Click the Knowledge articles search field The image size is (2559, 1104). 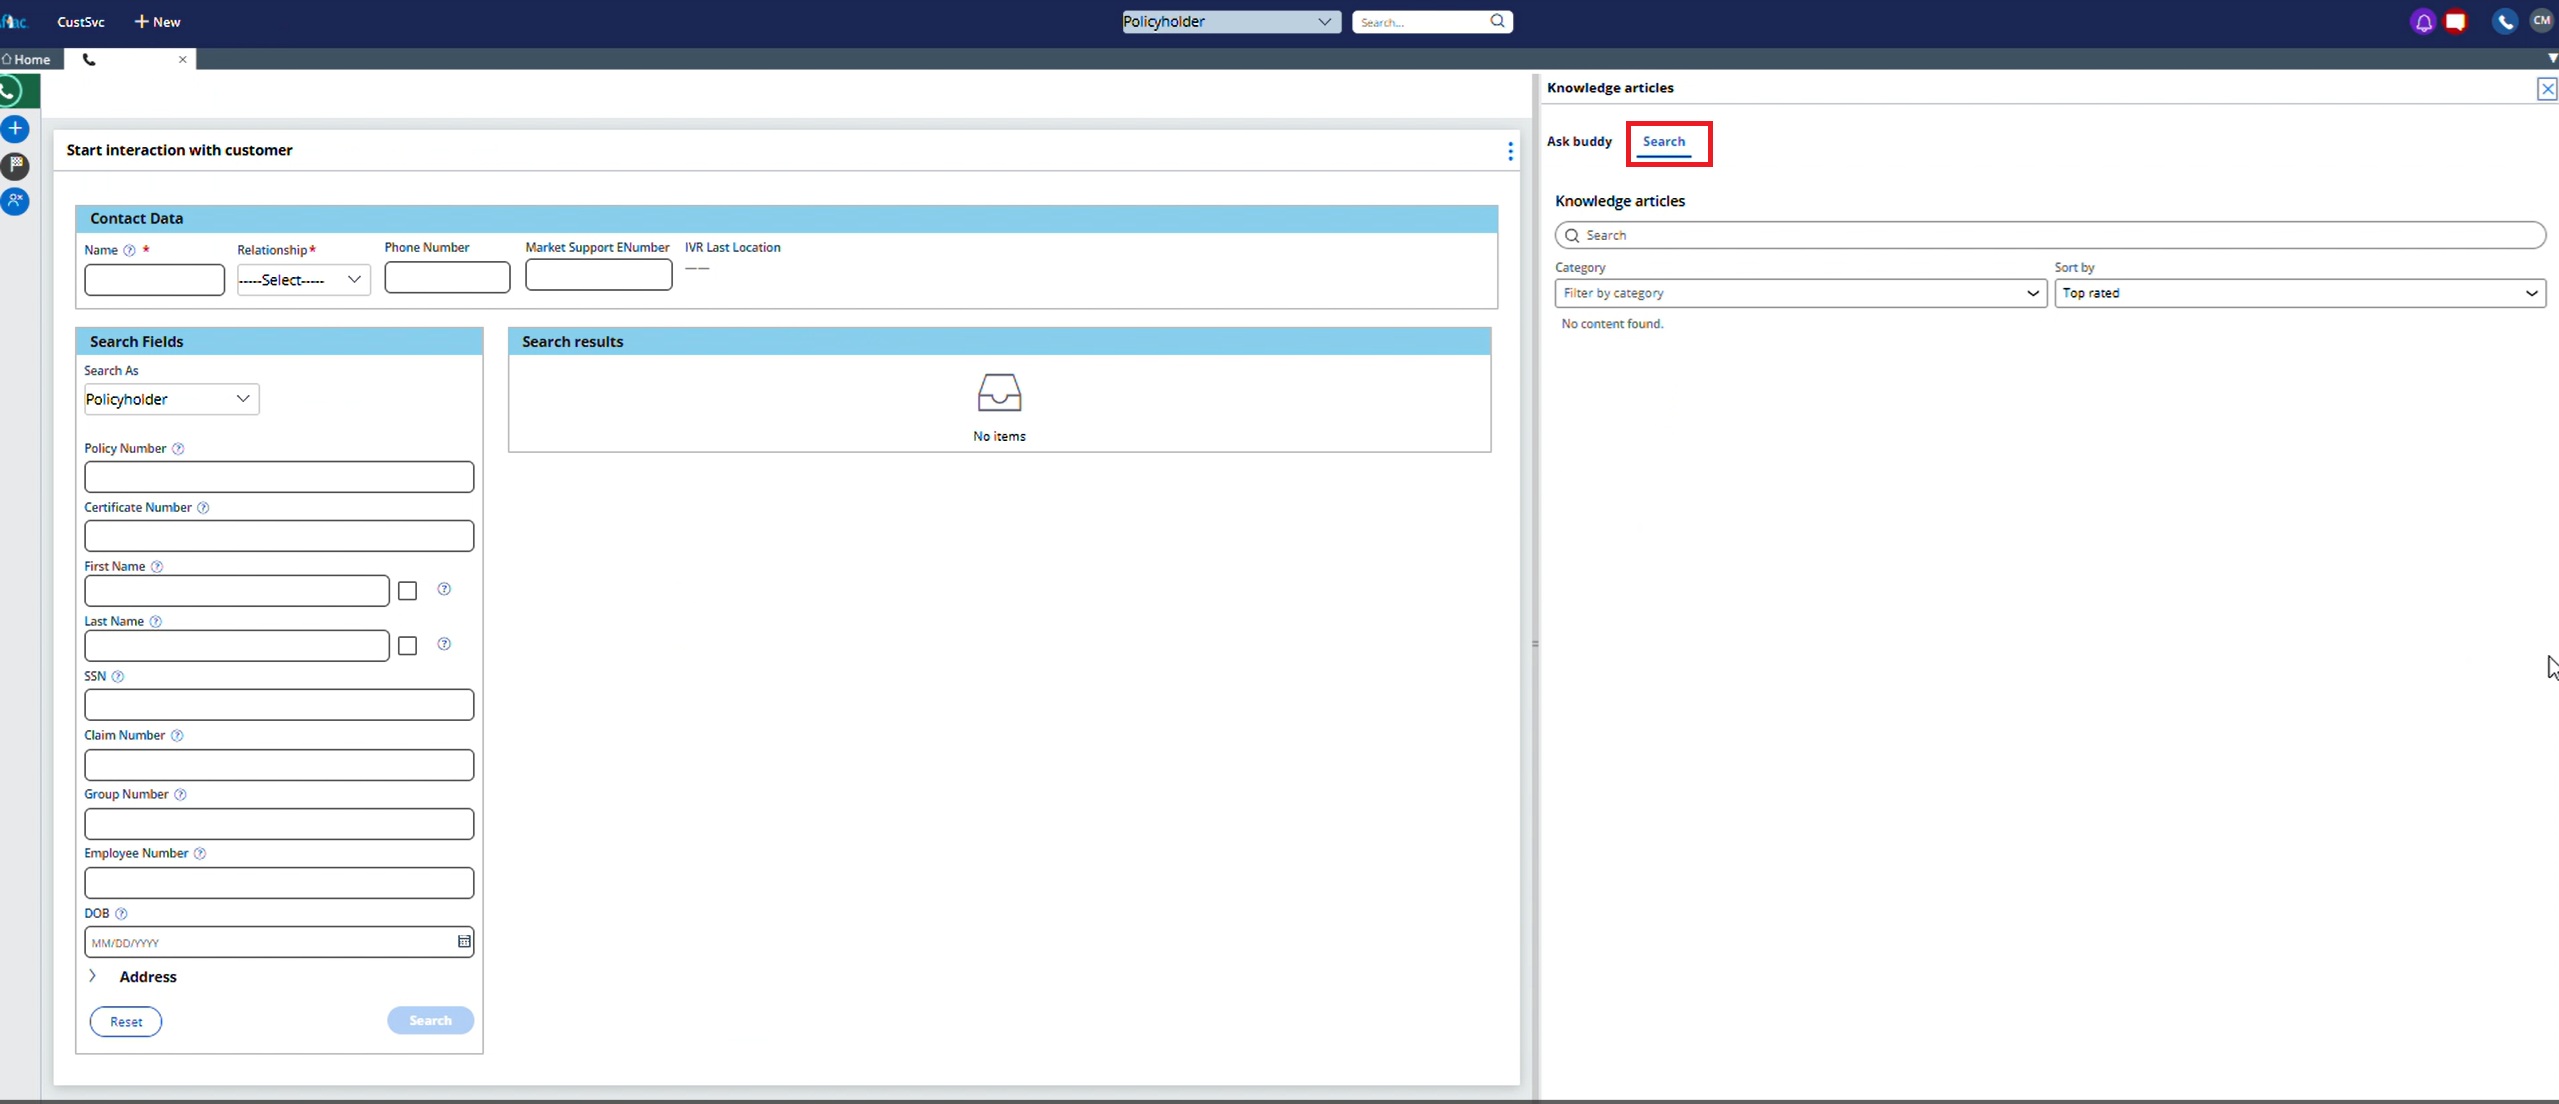[x=2050, y=235]
